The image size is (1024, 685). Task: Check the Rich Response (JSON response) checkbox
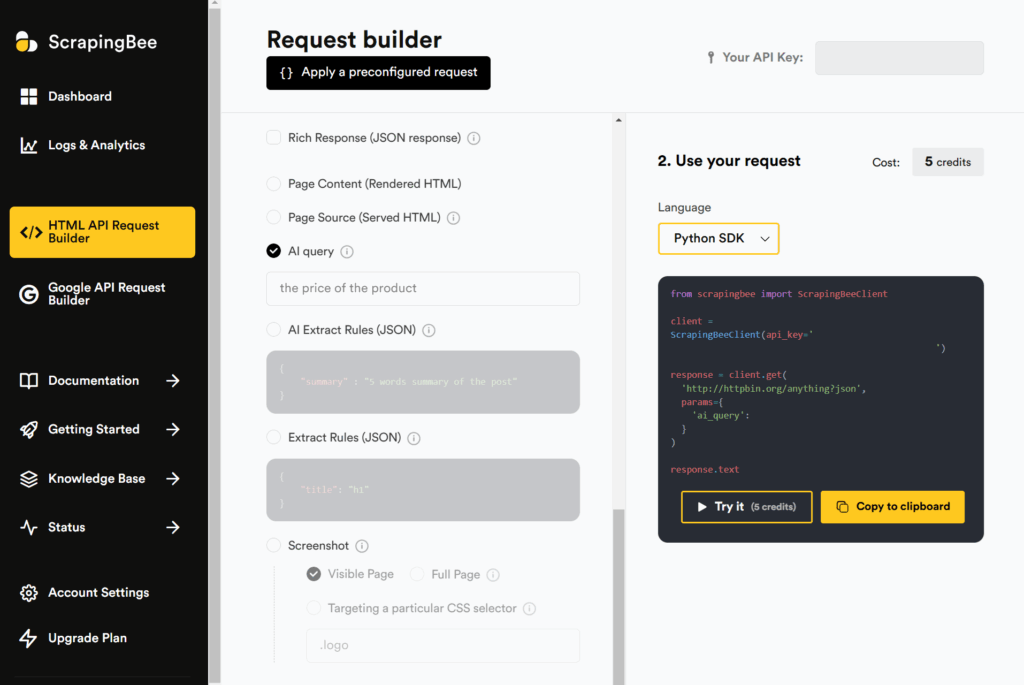click(x=273, y=137)
